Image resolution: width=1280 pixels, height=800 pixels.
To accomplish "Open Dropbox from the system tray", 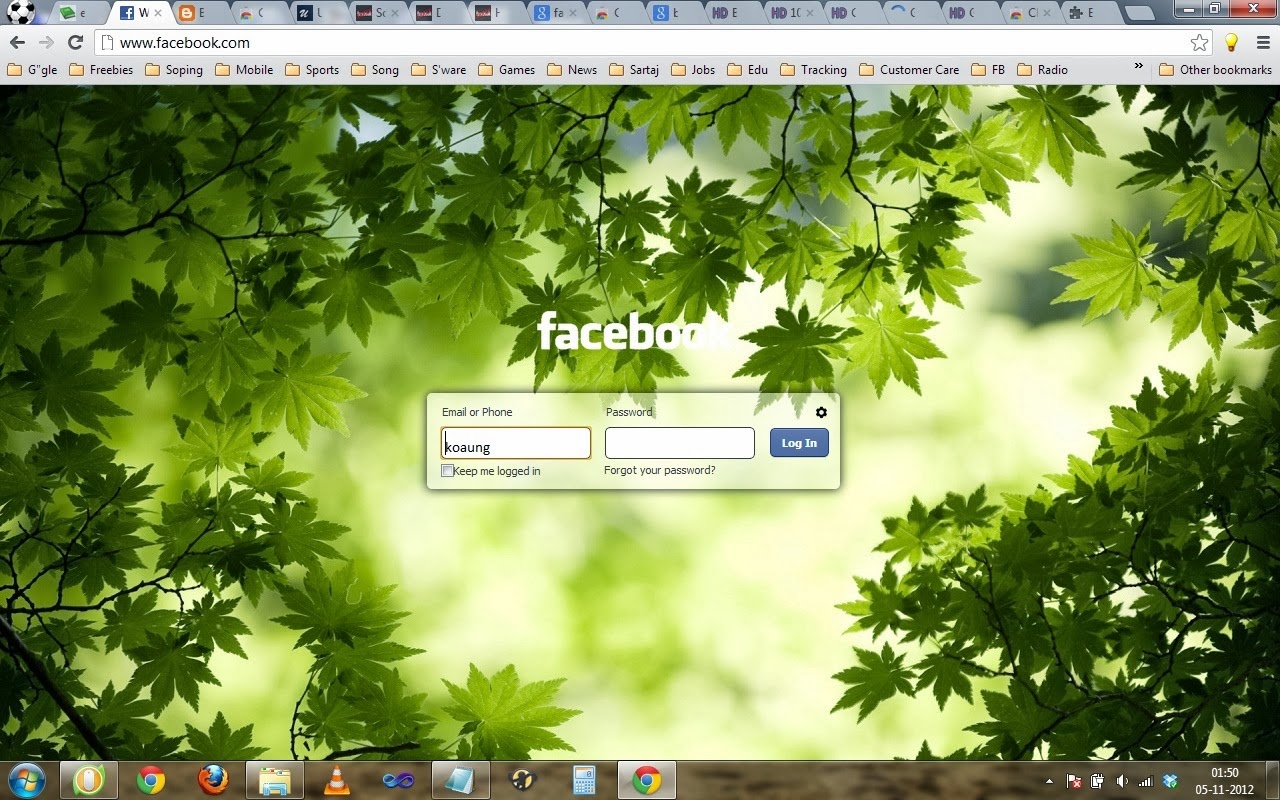I will [1170, 781].
